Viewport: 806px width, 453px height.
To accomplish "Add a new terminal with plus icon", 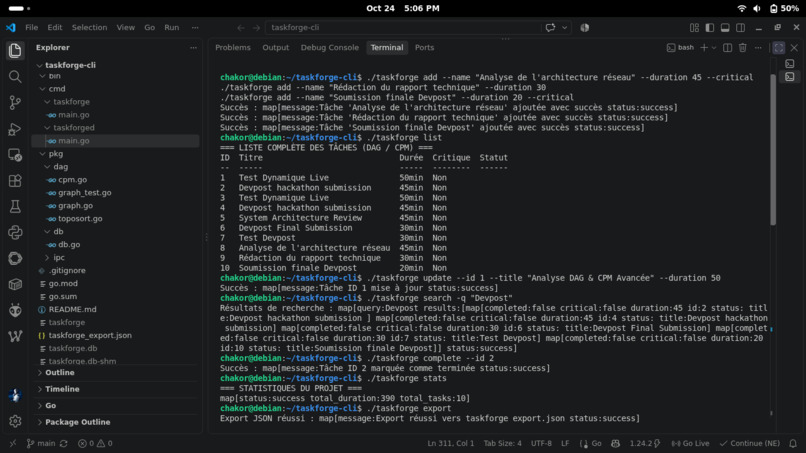I will click(704, 47).
